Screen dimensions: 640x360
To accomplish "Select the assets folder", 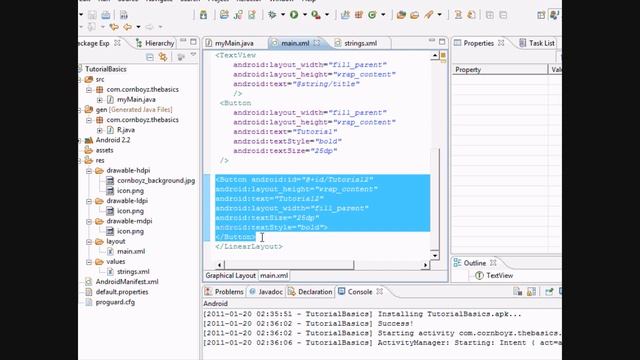I will click(x=104, y=150).
